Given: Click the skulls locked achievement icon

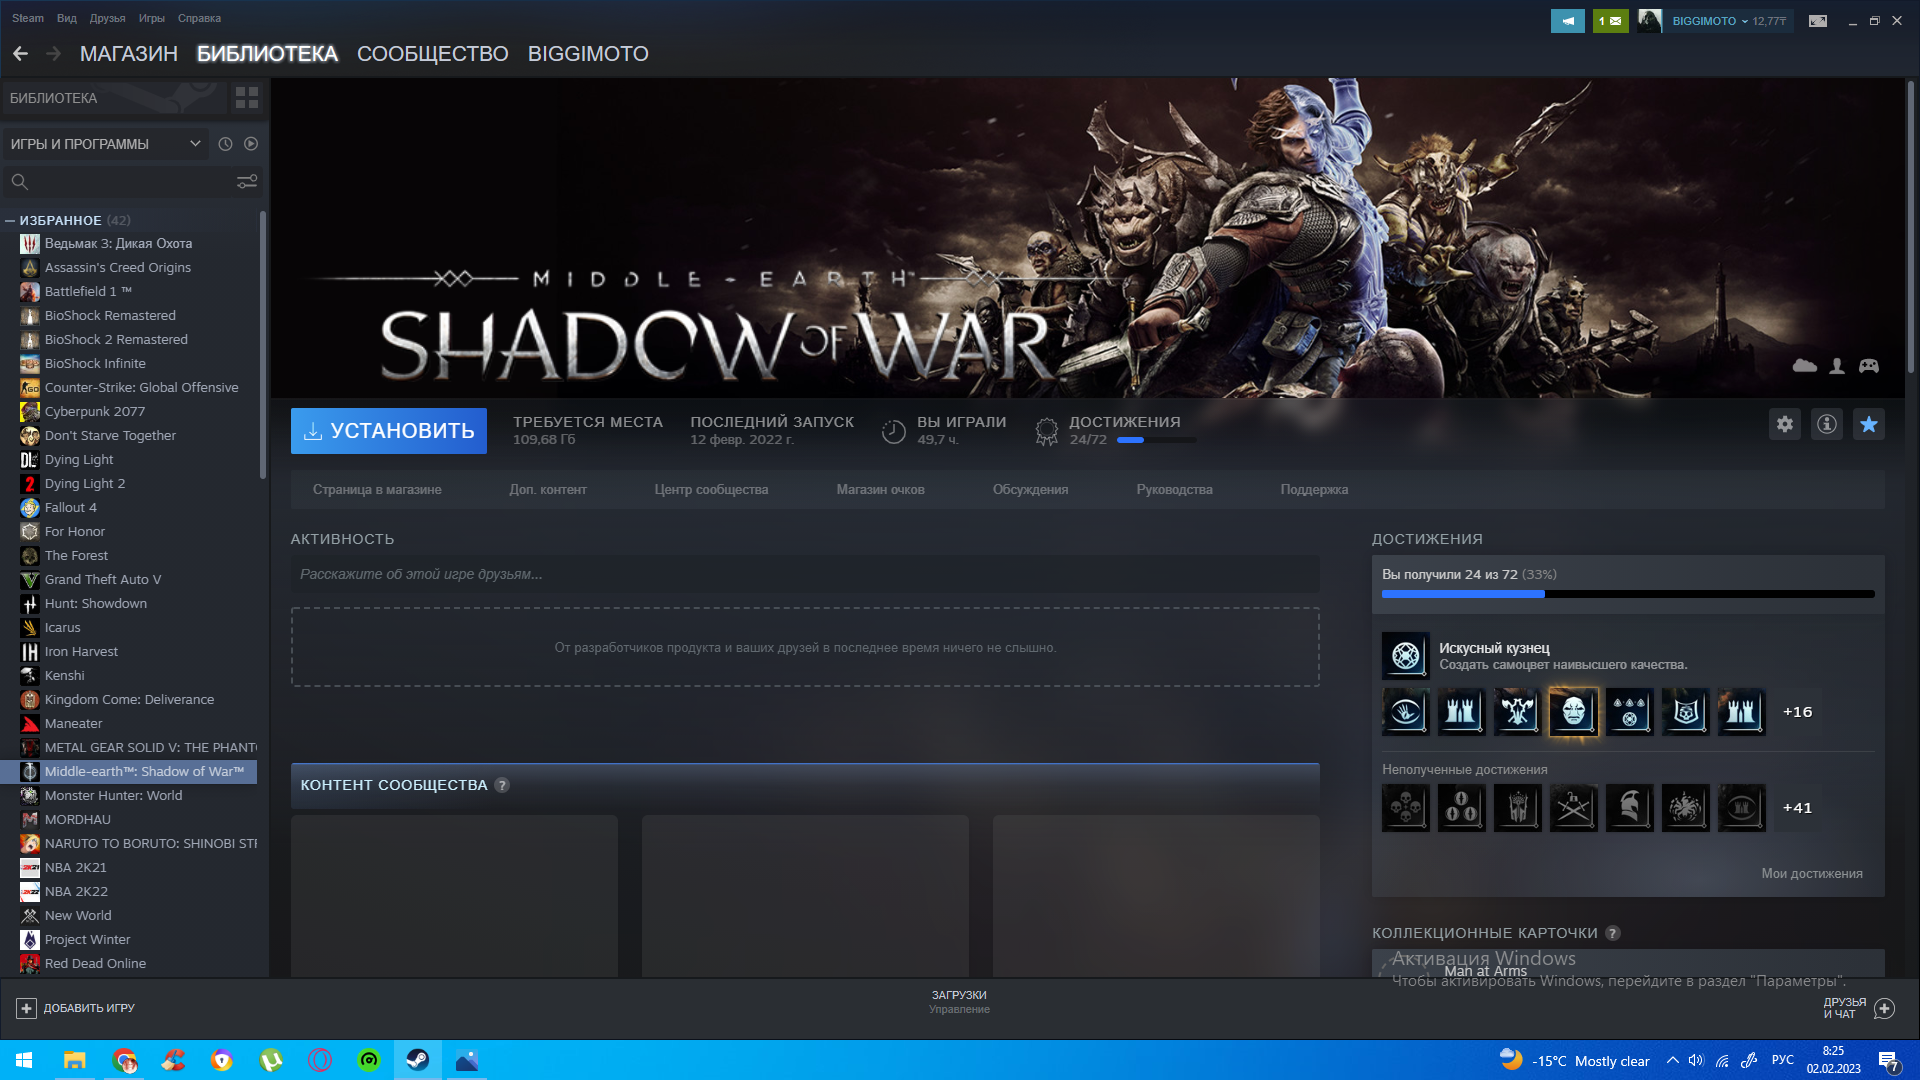Looking at the screenshot, I should click(x=1406, y=808).
